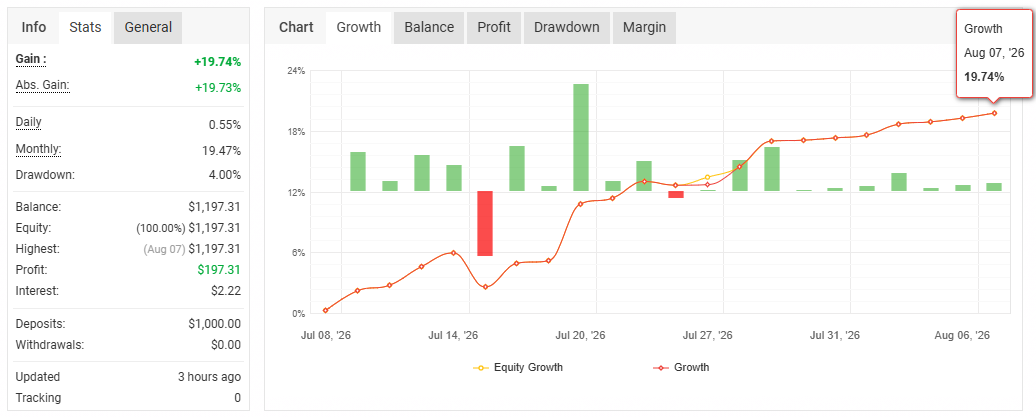Click the Abs. Gain label
The image size is (1036, 417).
42,85
